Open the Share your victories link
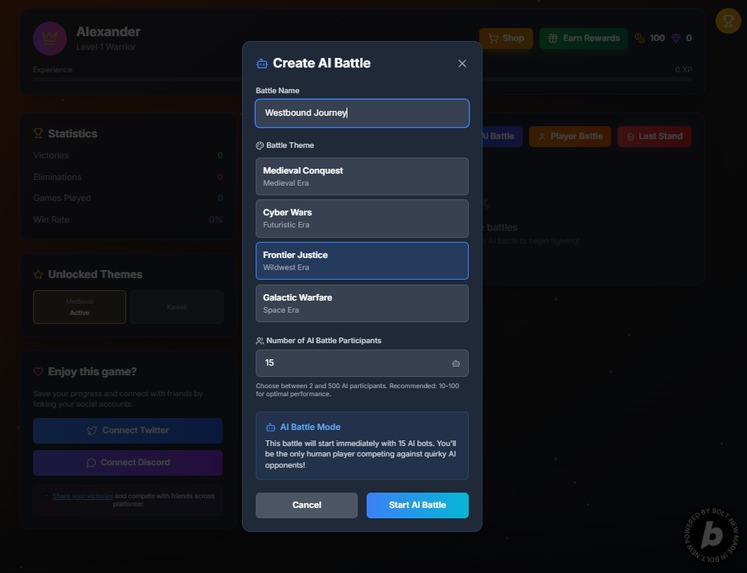This screenshot has width=747, height=573. point(82,496)
